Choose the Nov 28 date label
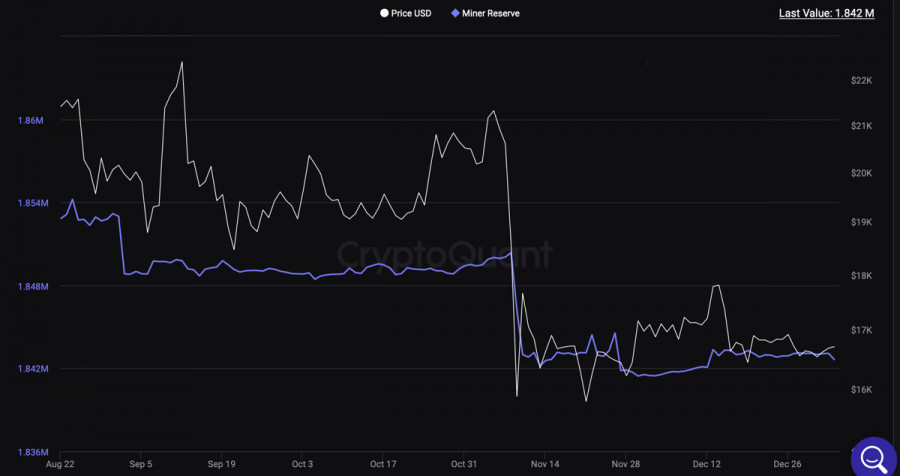 click(626, 464)
